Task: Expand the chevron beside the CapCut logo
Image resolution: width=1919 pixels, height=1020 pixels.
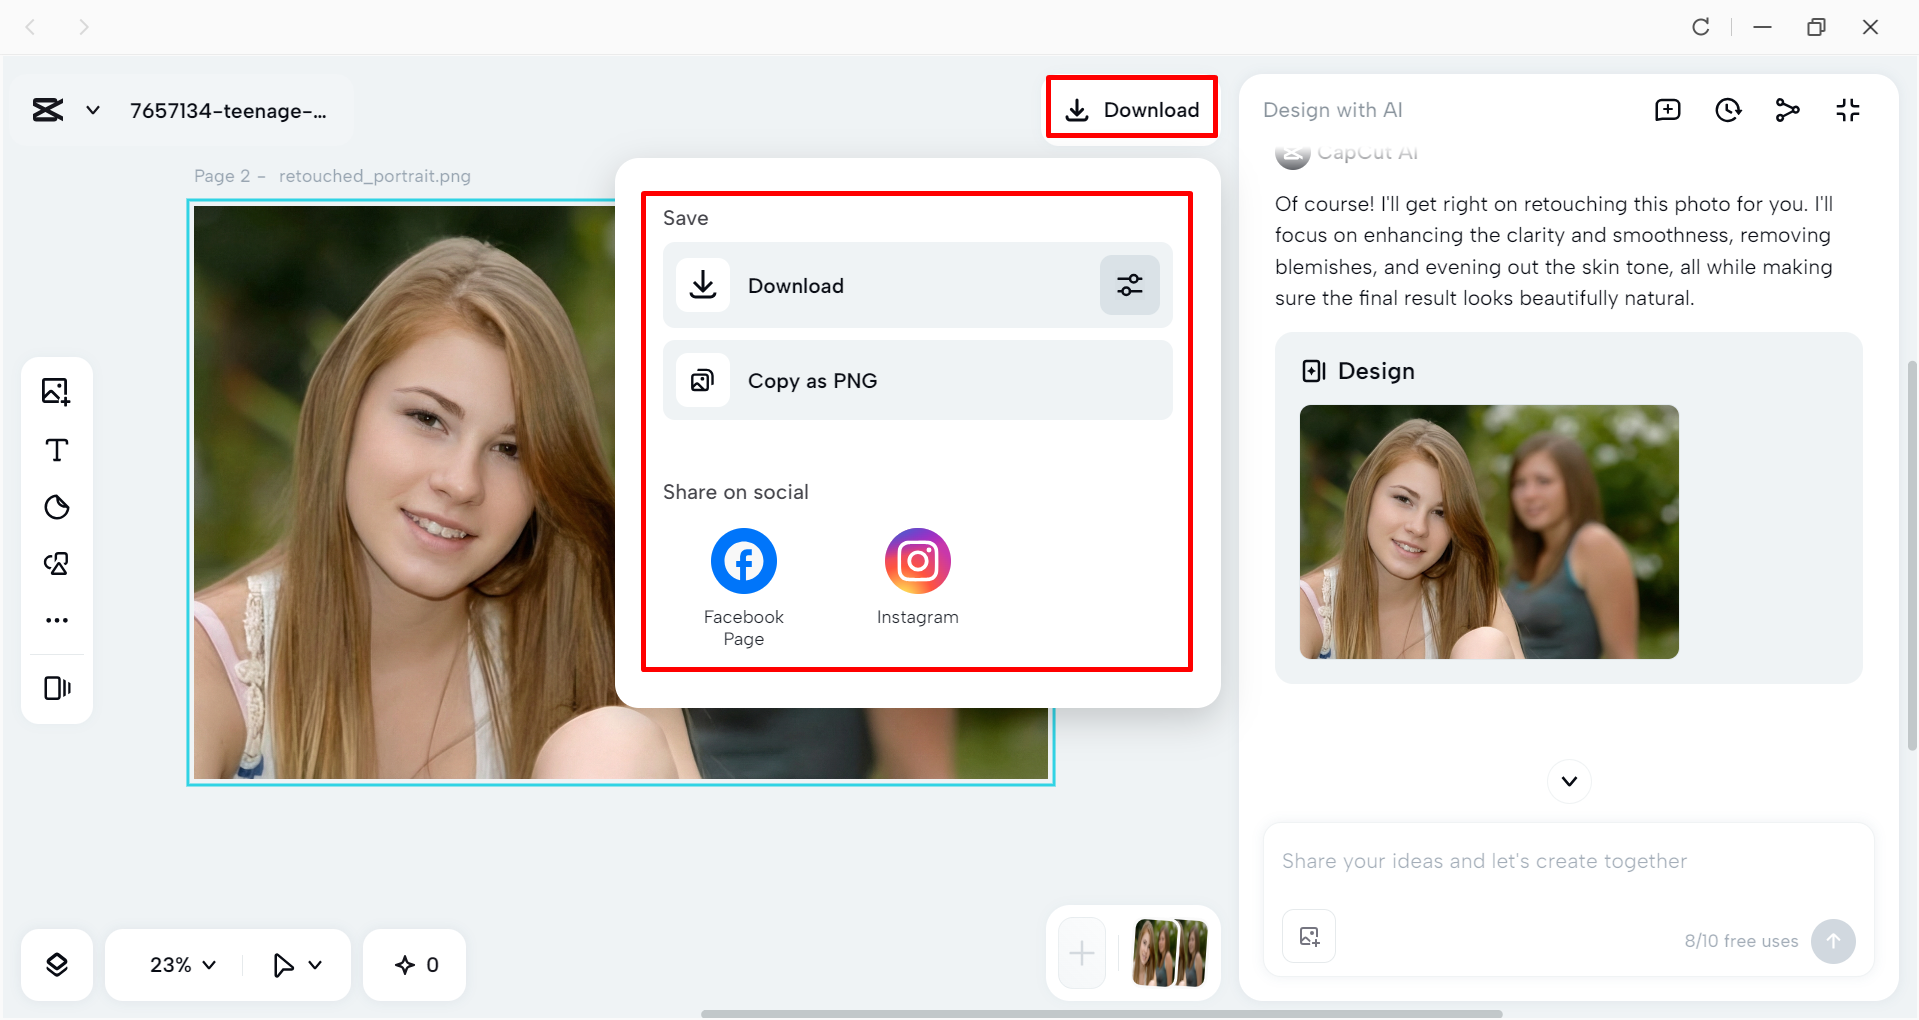Action: tap(93, 110)
